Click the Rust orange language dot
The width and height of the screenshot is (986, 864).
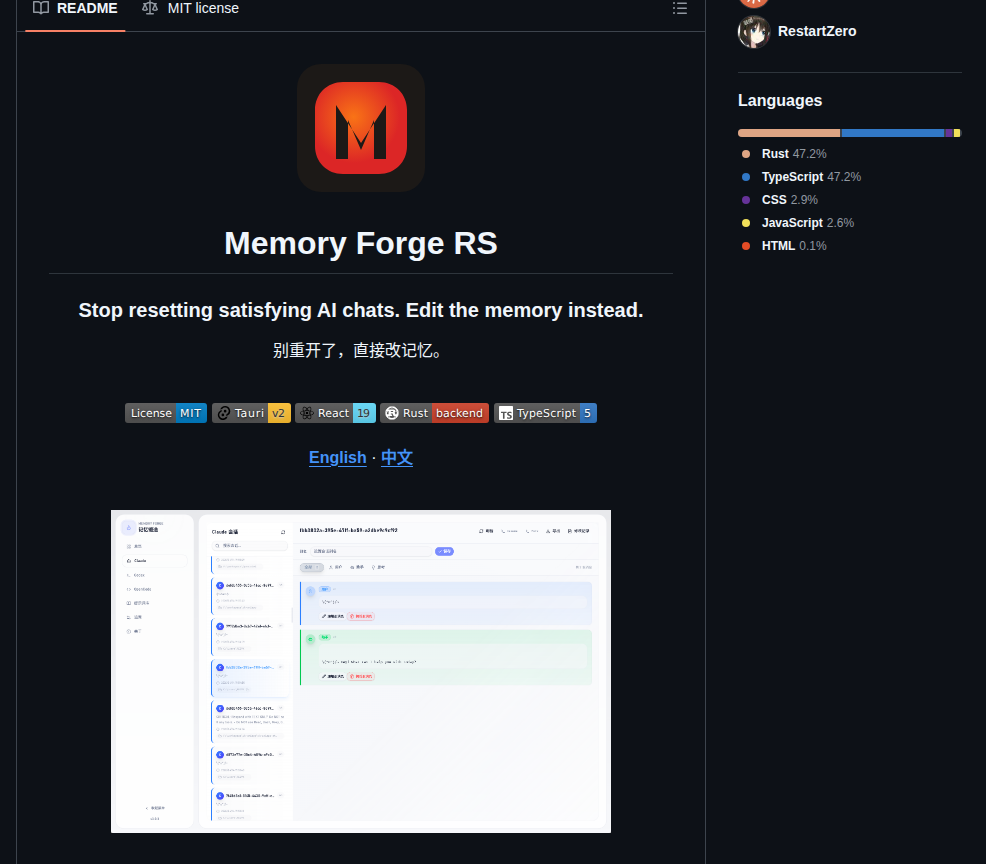(746, 154)
